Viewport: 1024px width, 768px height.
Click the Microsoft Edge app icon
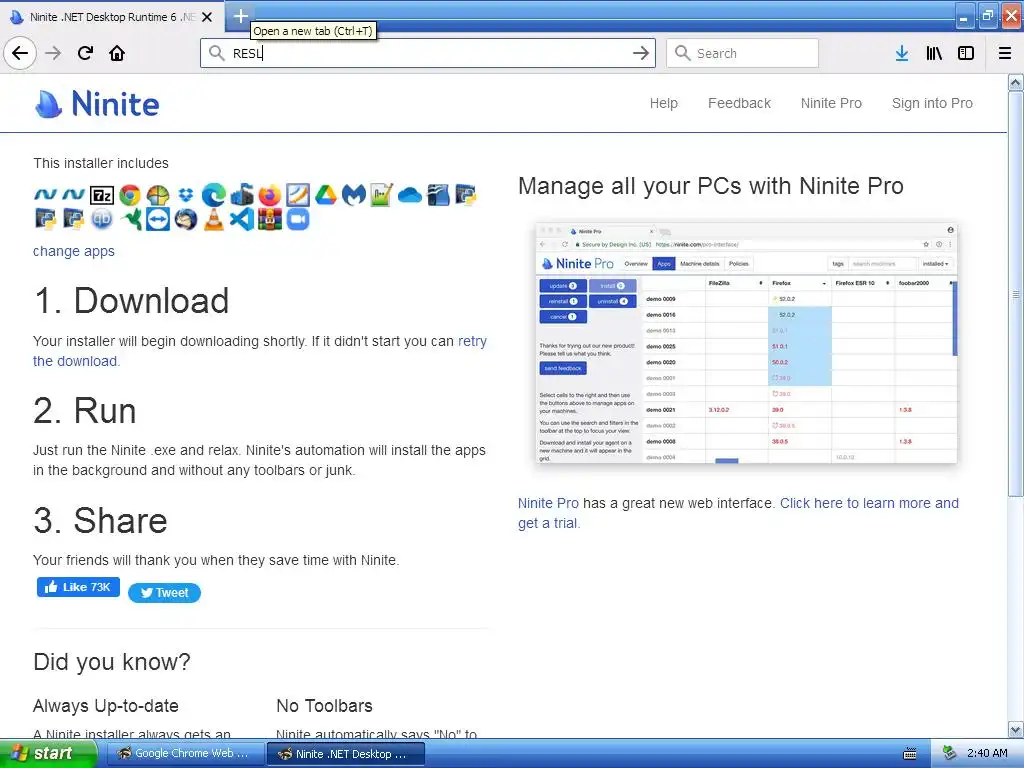214,195
